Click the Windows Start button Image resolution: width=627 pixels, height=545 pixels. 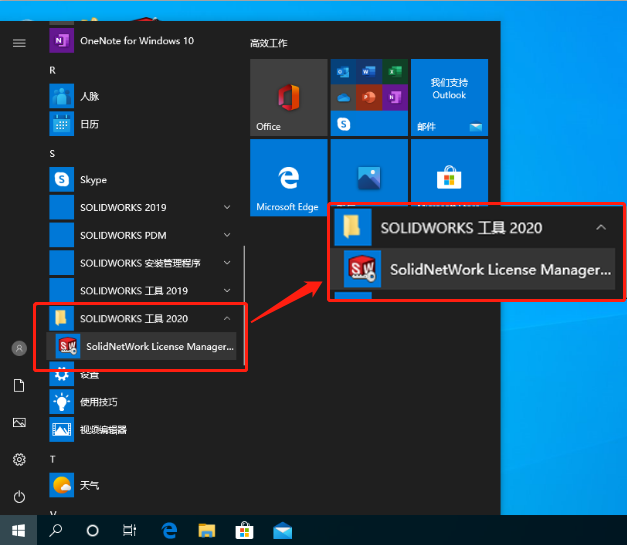pyautogui.click(x=18, y=530)
